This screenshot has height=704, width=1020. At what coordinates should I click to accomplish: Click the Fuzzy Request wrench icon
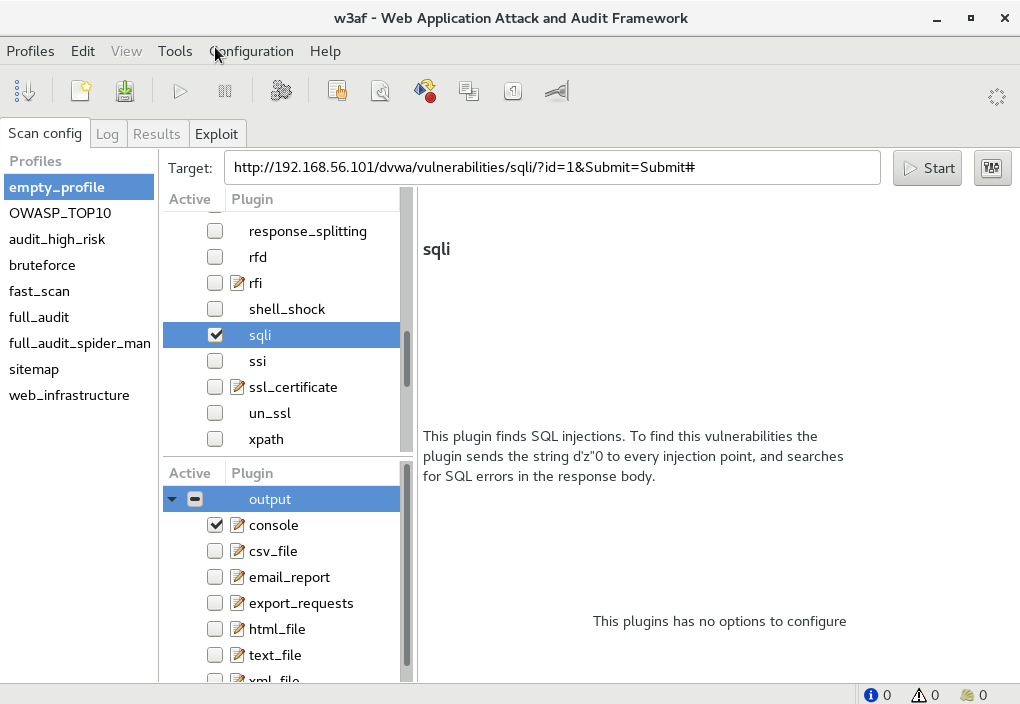[381, 92]
